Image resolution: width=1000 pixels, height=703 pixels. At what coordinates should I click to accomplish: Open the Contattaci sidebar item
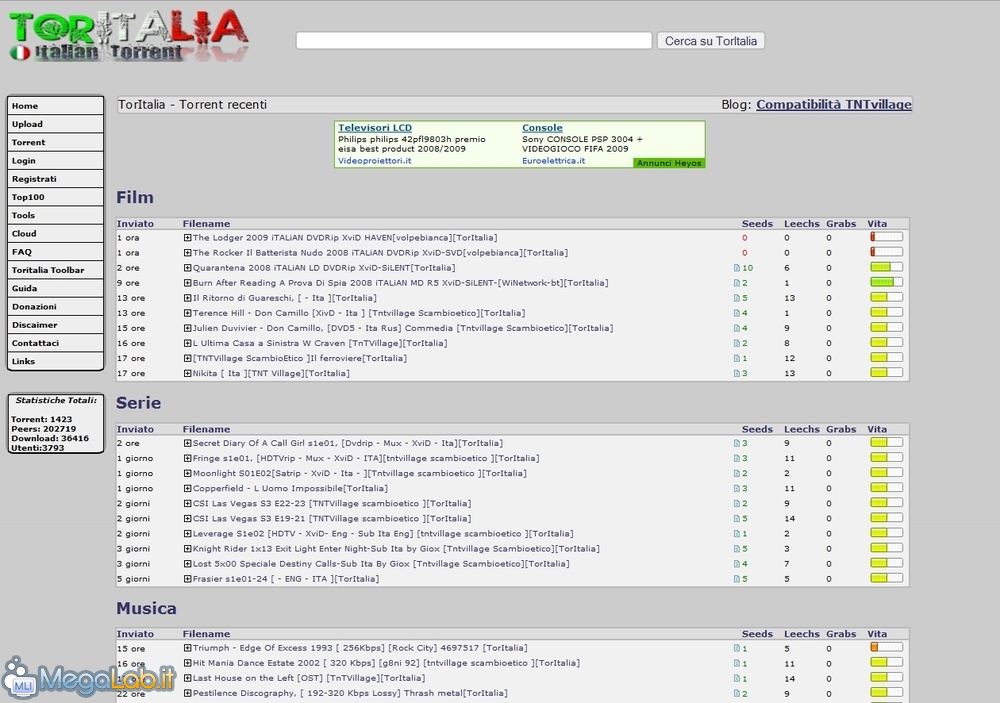pos(55,343)
